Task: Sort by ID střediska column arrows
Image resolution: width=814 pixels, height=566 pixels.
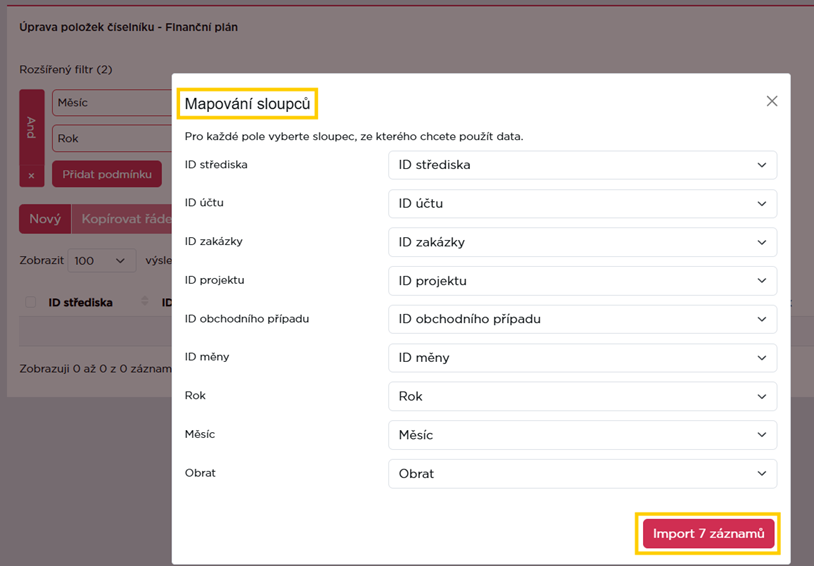Action: (x=145, y=301)
